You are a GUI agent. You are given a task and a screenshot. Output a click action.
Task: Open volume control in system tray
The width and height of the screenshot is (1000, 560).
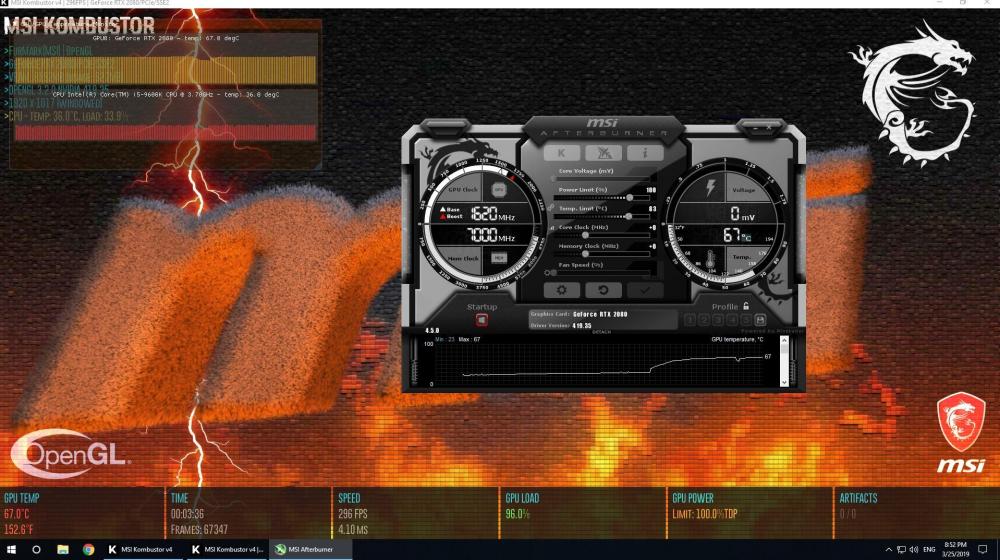coord(914,549)
